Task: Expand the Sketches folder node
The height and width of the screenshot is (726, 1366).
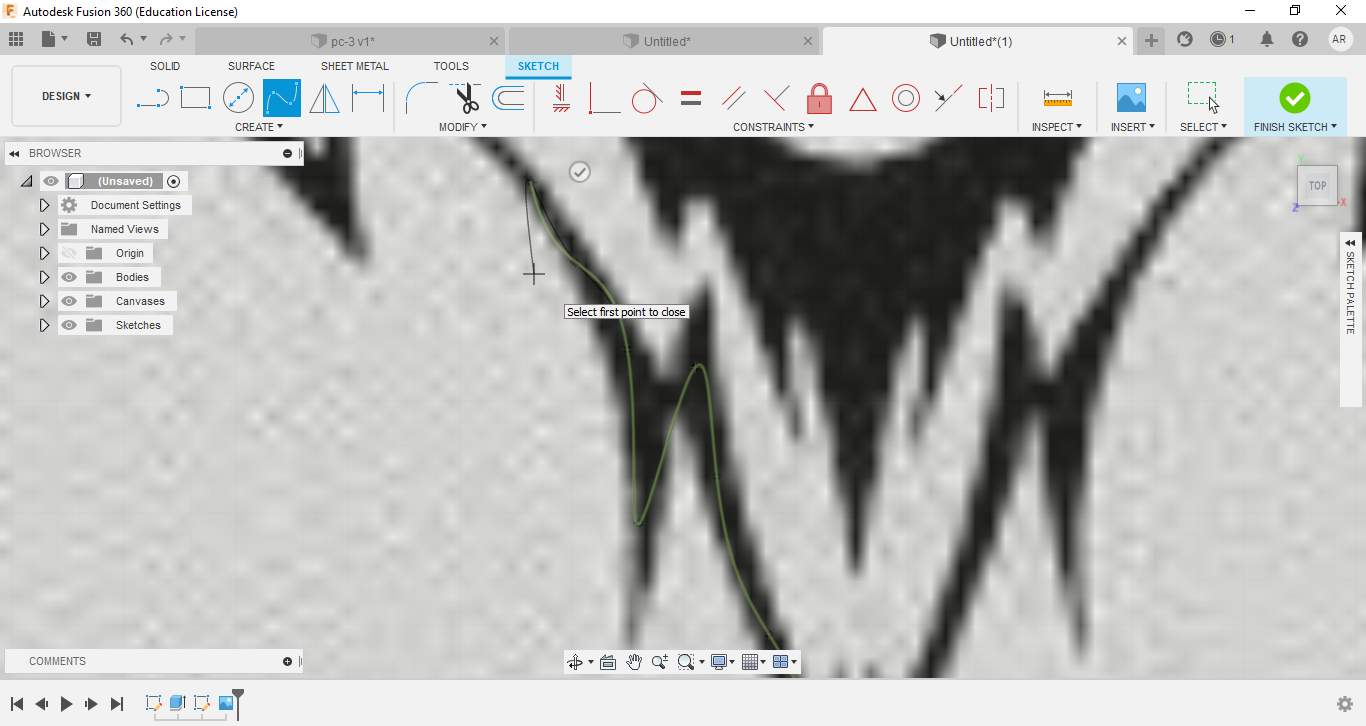Action: [x=44, y=325]
